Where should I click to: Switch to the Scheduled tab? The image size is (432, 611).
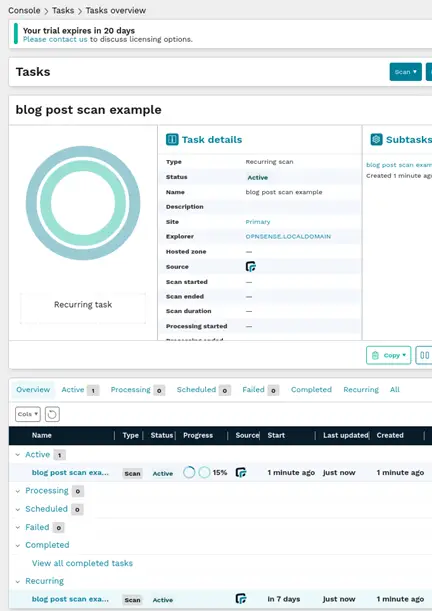tap(203, 390)
